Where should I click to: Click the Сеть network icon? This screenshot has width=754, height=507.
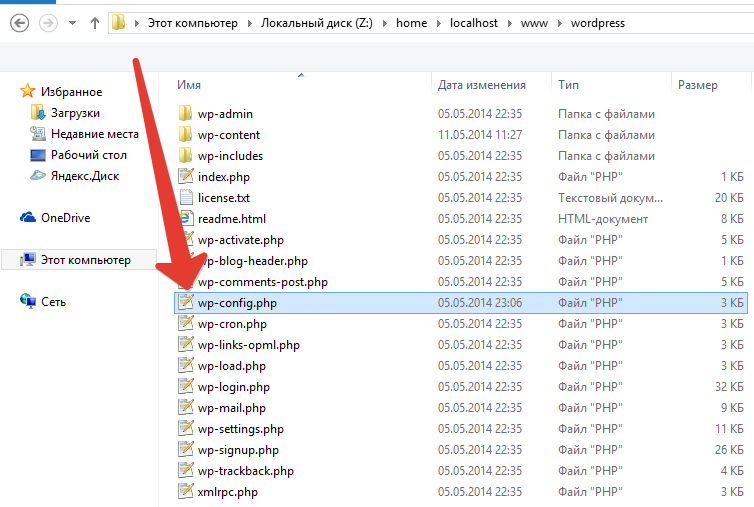tap(28, 301)
